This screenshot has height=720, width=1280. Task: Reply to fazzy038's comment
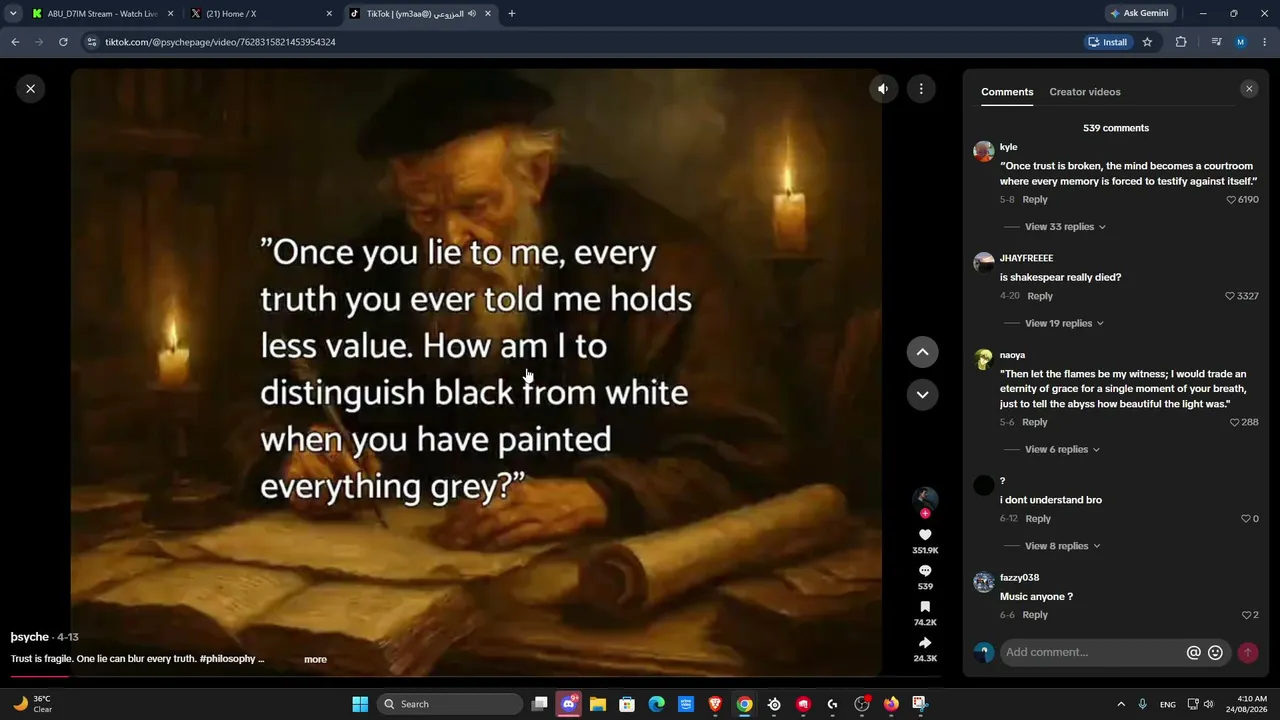click(x=1035, y=615)
